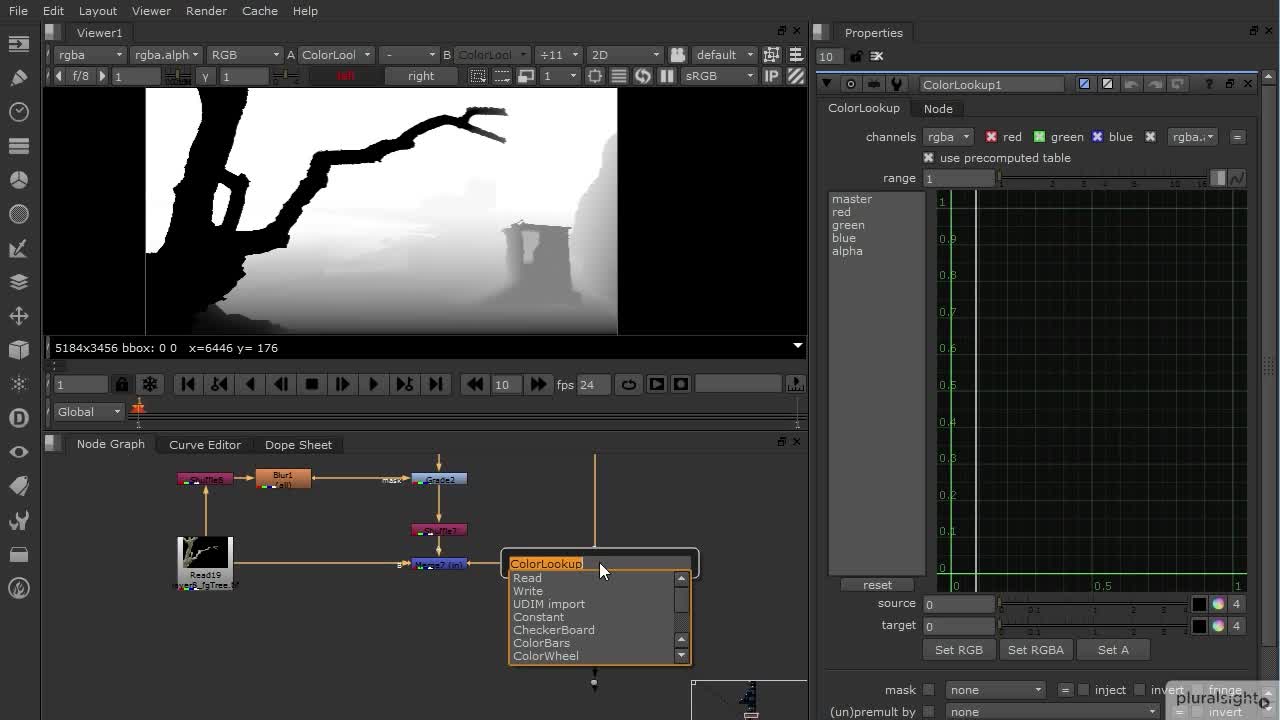Toggle the mask enable checkbox
The width and height of the screenshot is (1280, 720).
point(928,690)
